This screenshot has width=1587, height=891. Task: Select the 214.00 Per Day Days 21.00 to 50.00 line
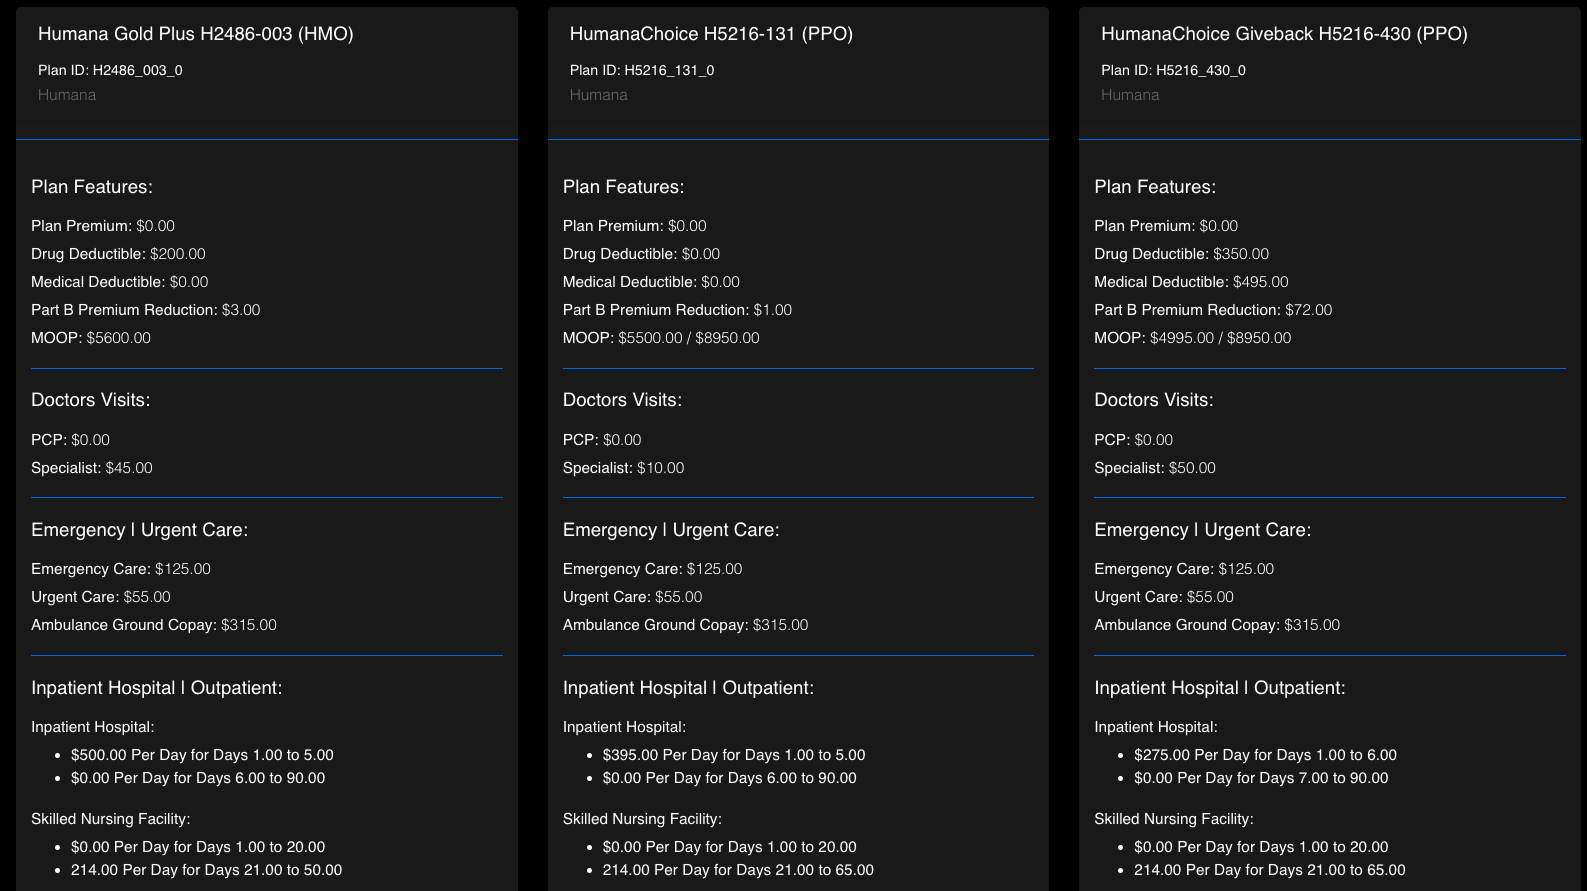coord(206,870)
